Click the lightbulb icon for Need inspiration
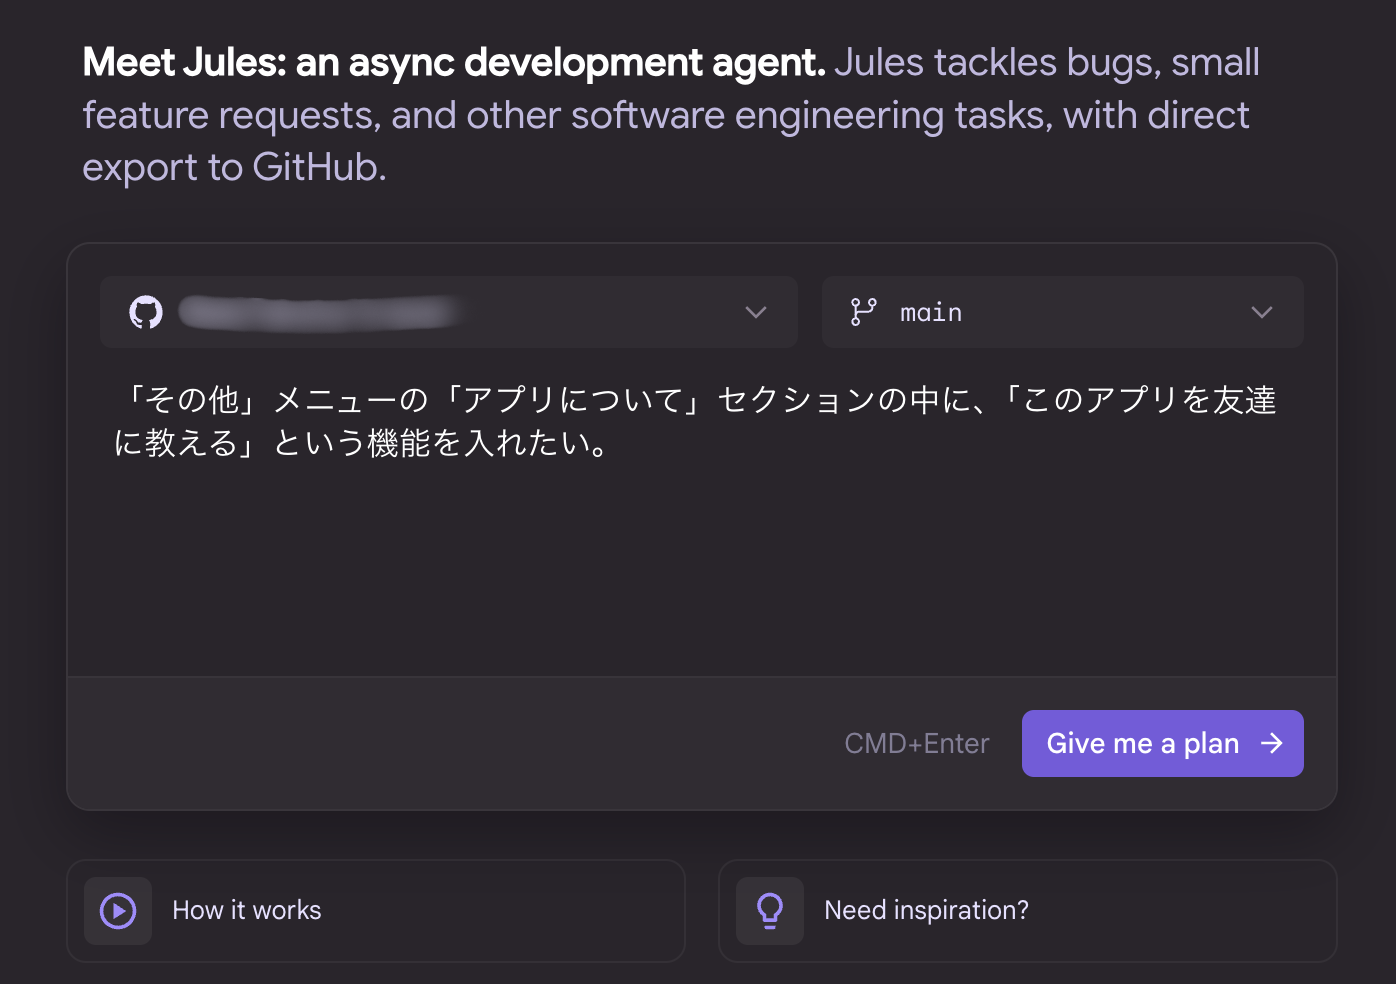 point(770,911)
